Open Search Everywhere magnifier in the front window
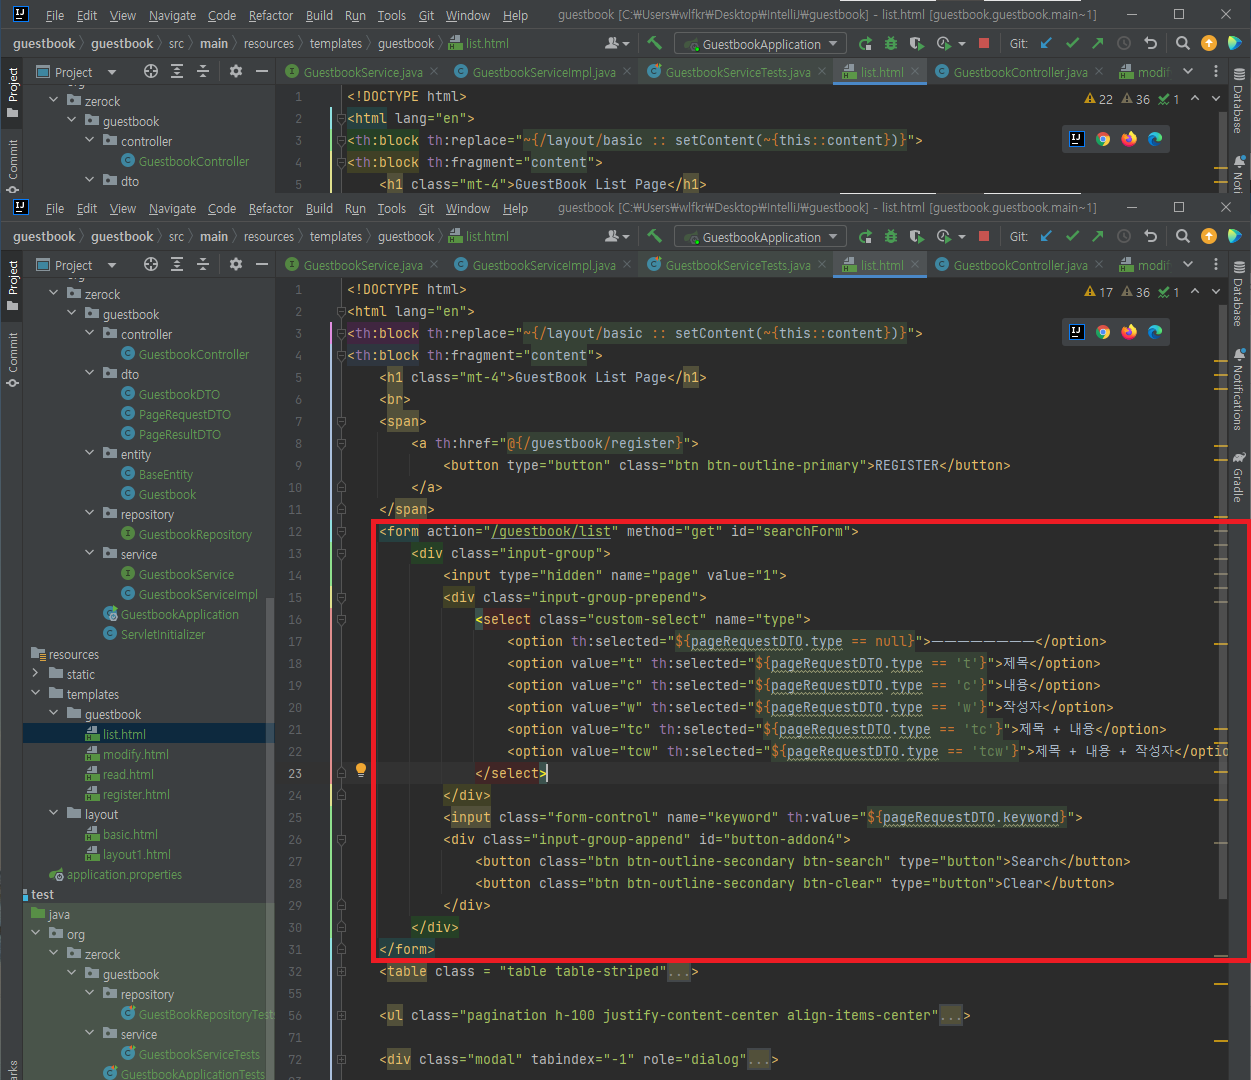This screenshot has height=1080, width=1251. tap(1183, 237)
